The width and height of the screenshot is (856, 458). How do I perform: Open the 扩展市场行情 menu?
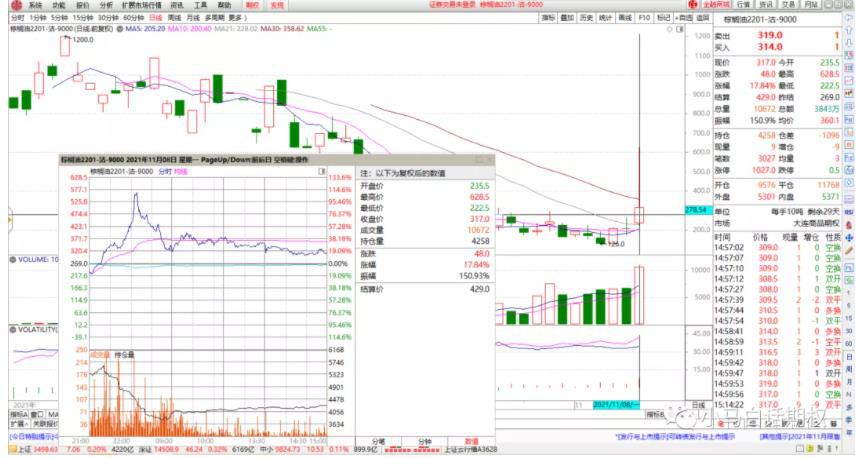click(138, 5)
